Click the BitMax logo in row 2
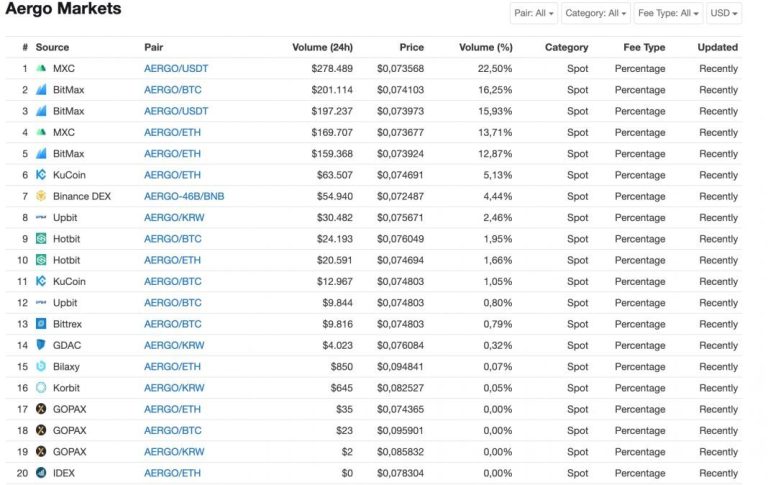 pos(41,90)
